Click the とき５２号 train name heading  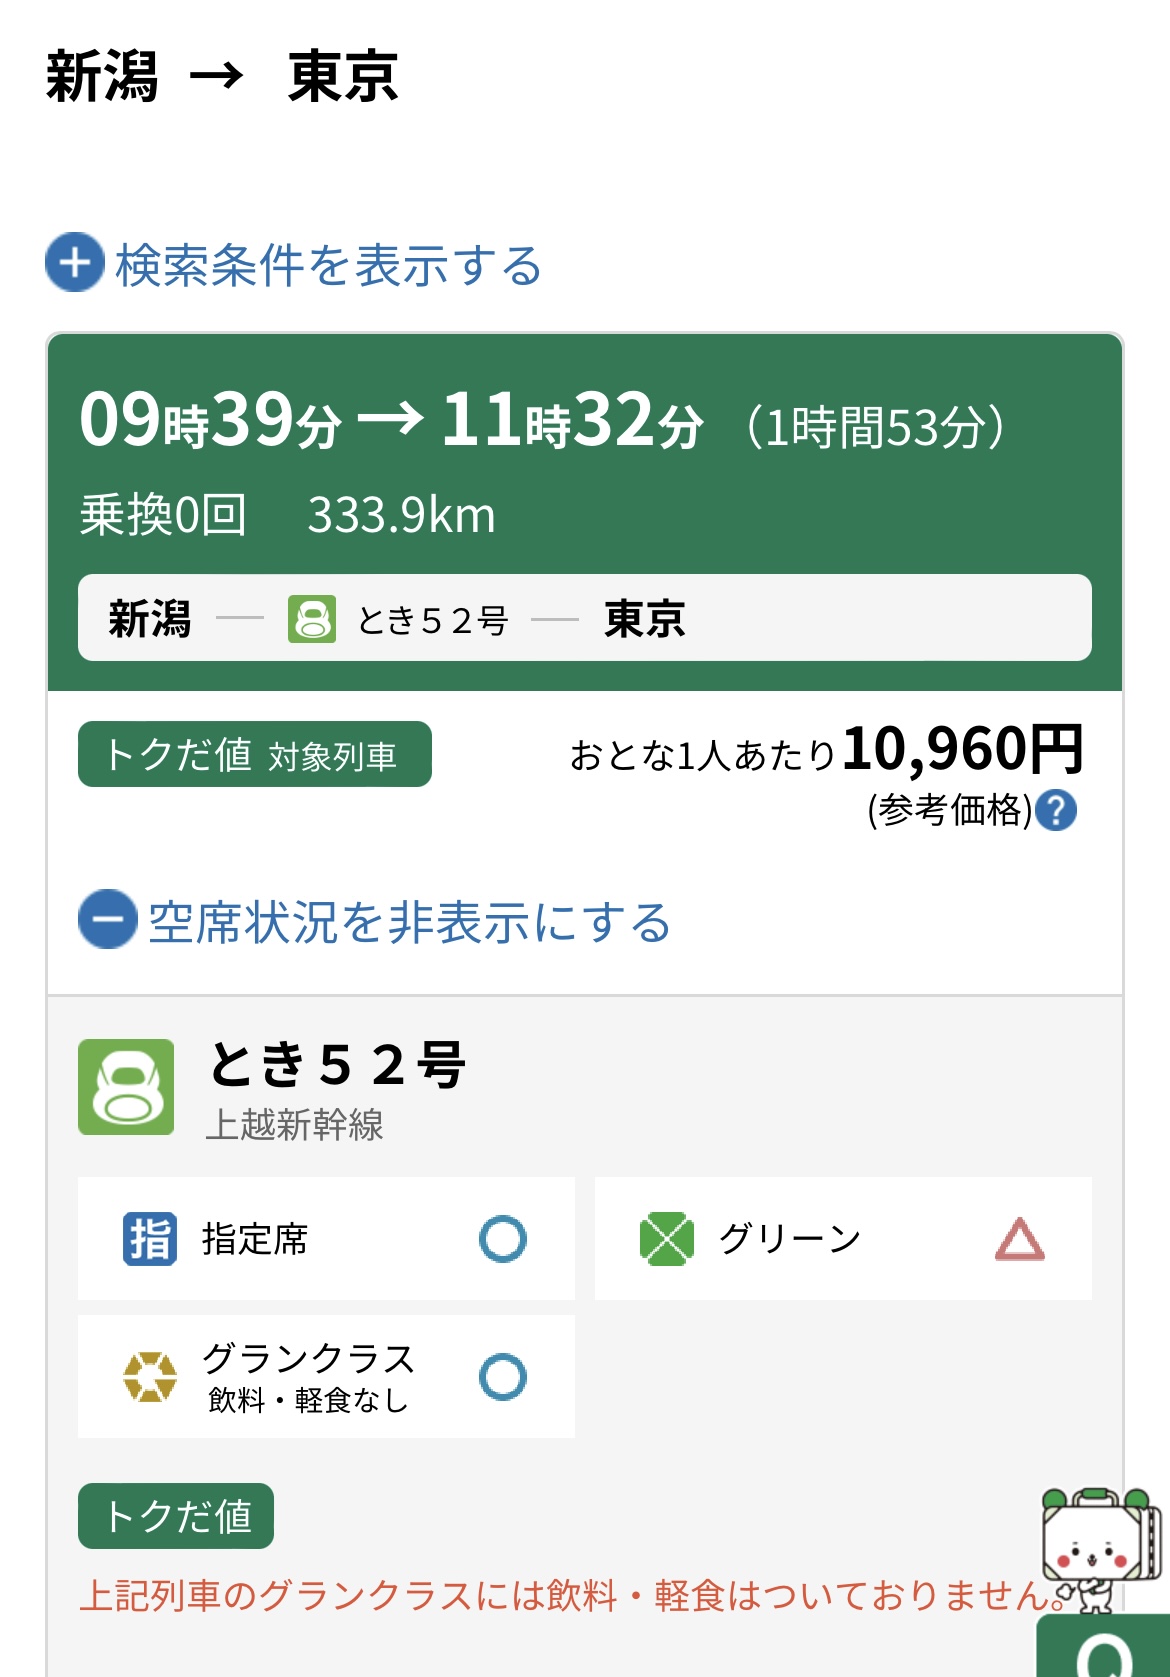click(x=337, y=1064)
